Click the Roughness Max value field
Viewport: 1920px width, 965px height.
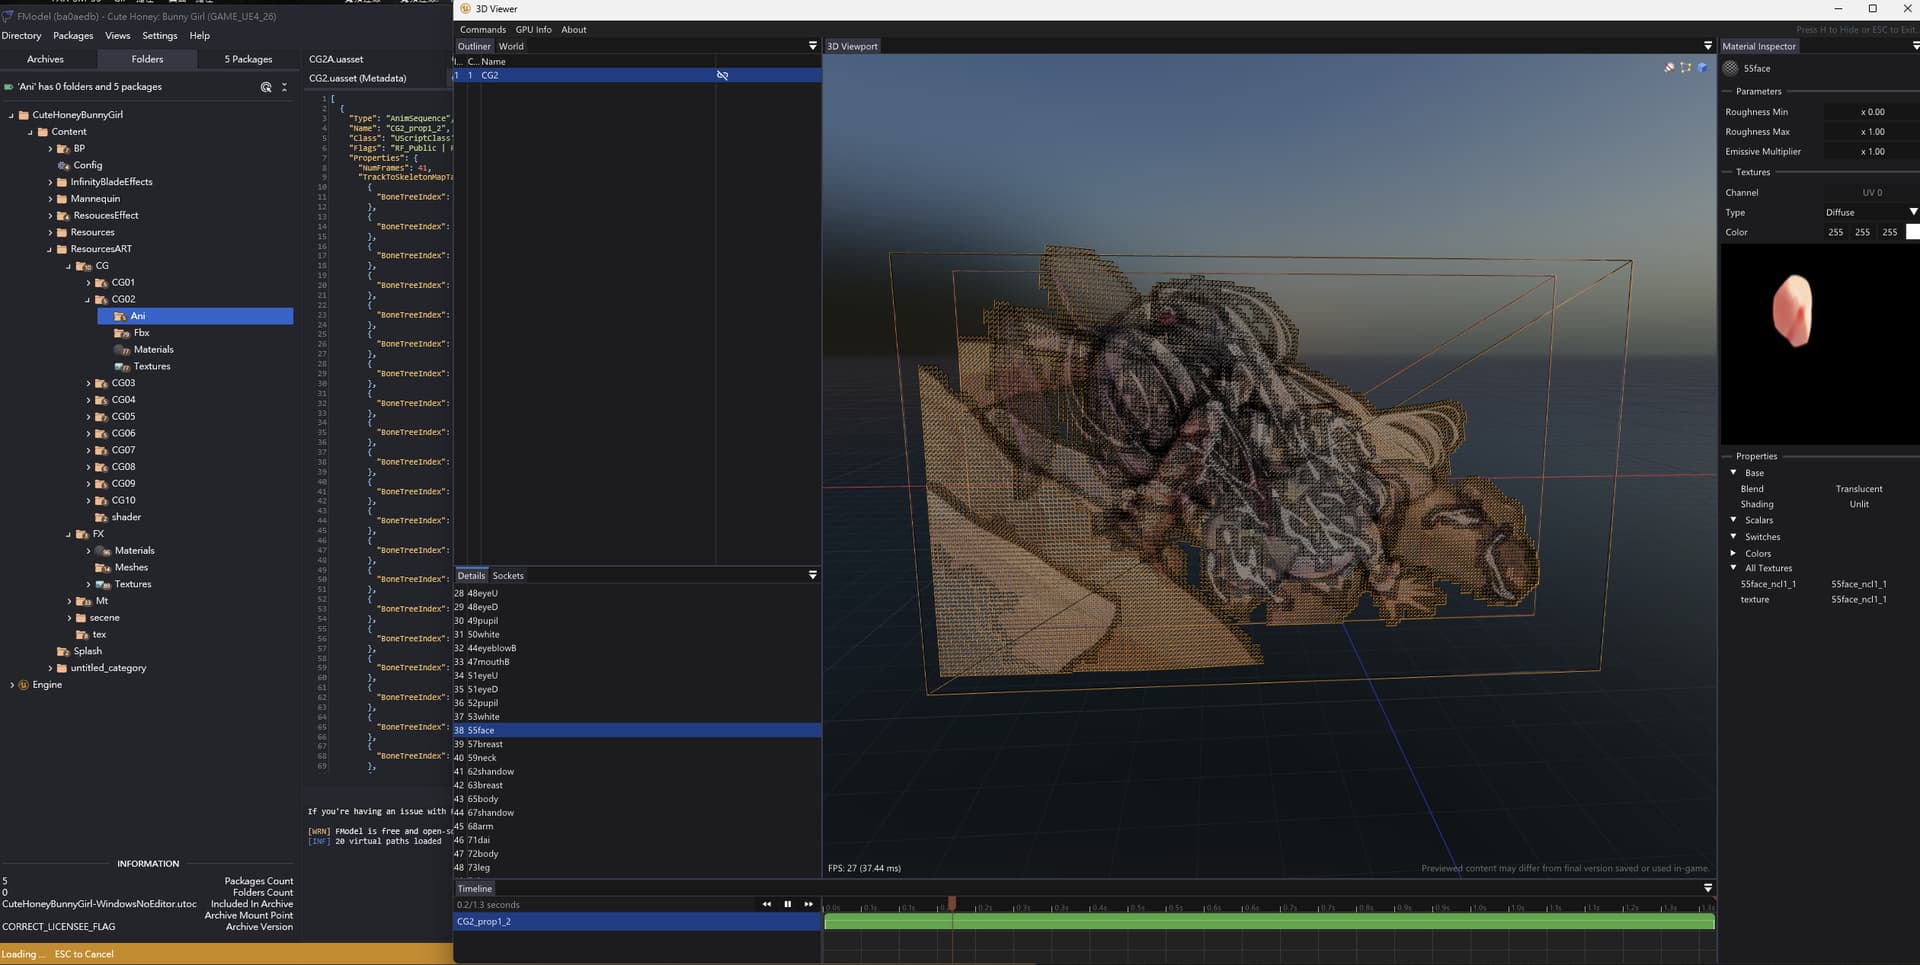pos(1870,132)
